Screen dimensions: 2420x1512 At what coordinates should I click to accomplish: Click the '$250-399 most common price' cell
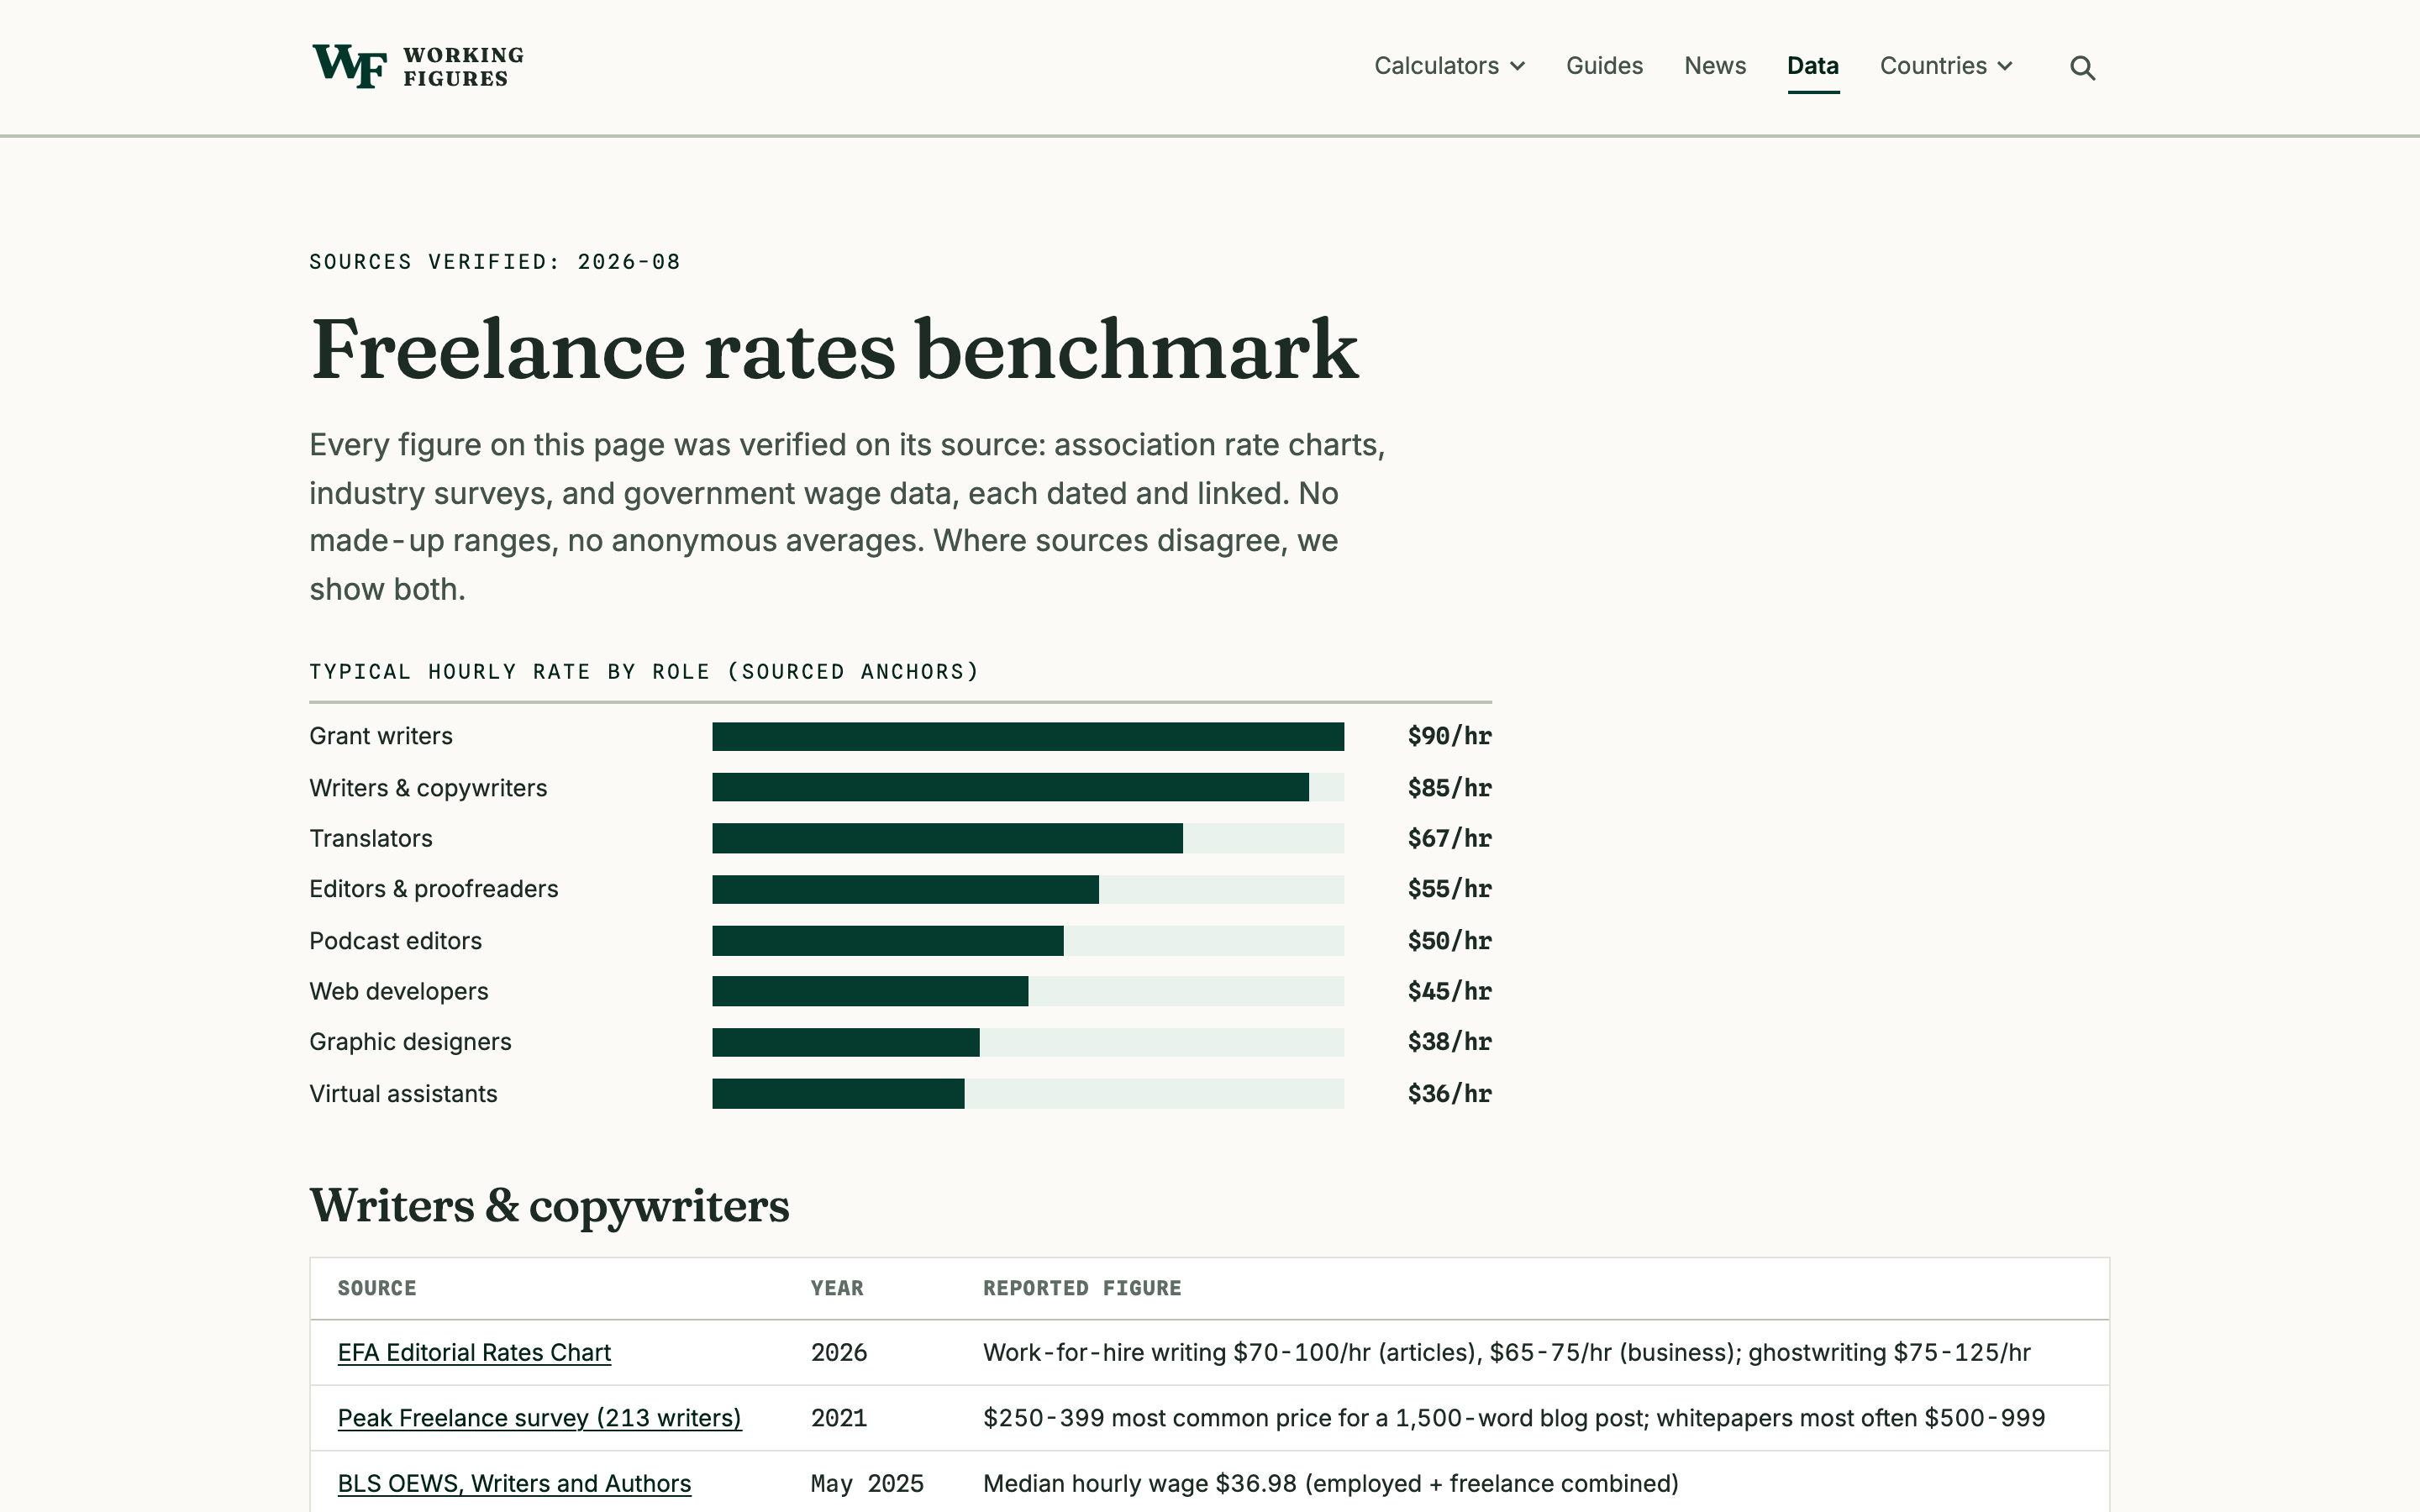[x=1514, y=1418]
